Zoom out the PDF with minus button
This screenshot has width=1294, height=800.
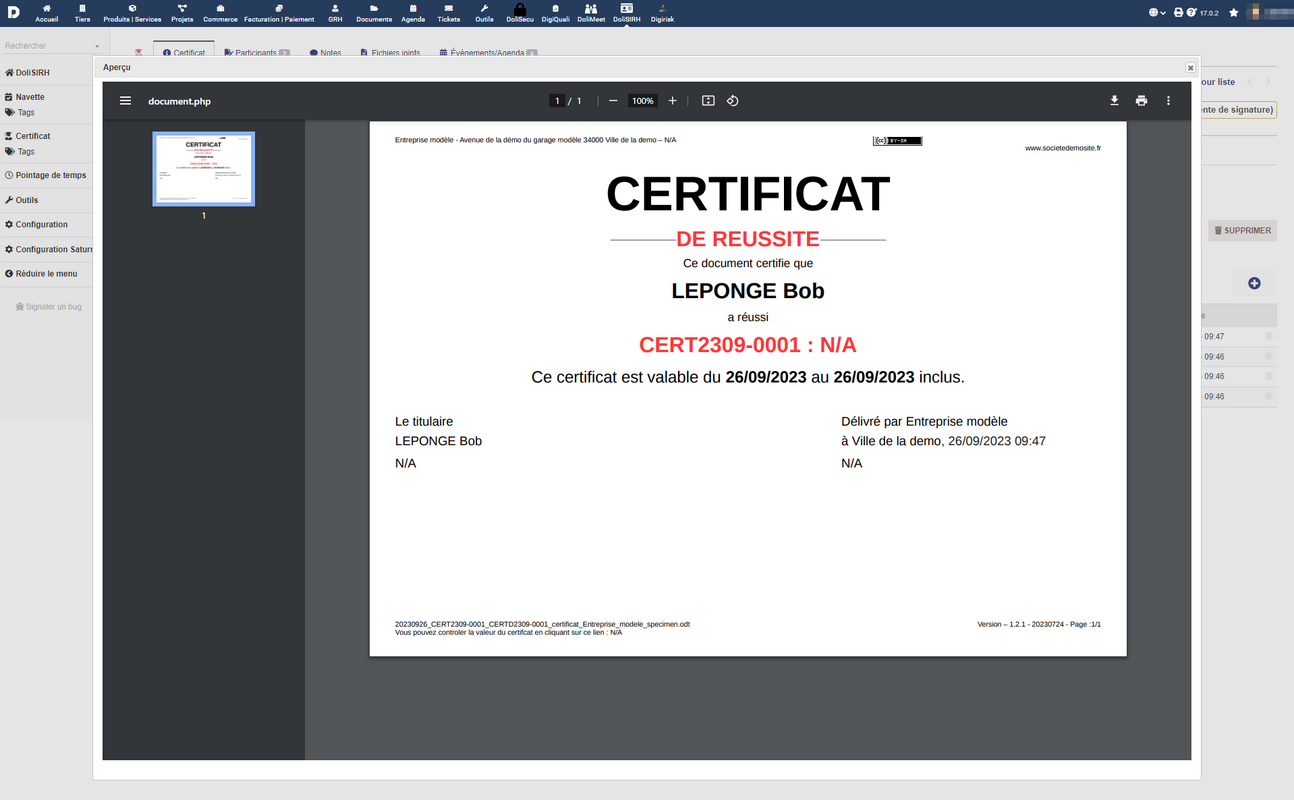tap(613, 101)
